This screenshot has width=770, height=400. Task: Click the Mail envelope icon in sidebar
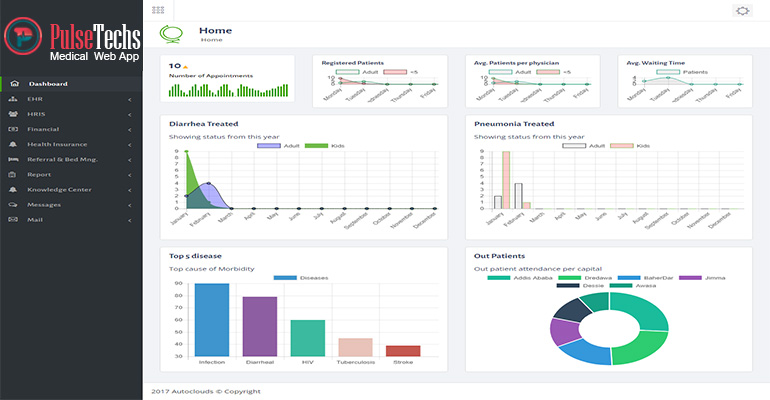13,219
